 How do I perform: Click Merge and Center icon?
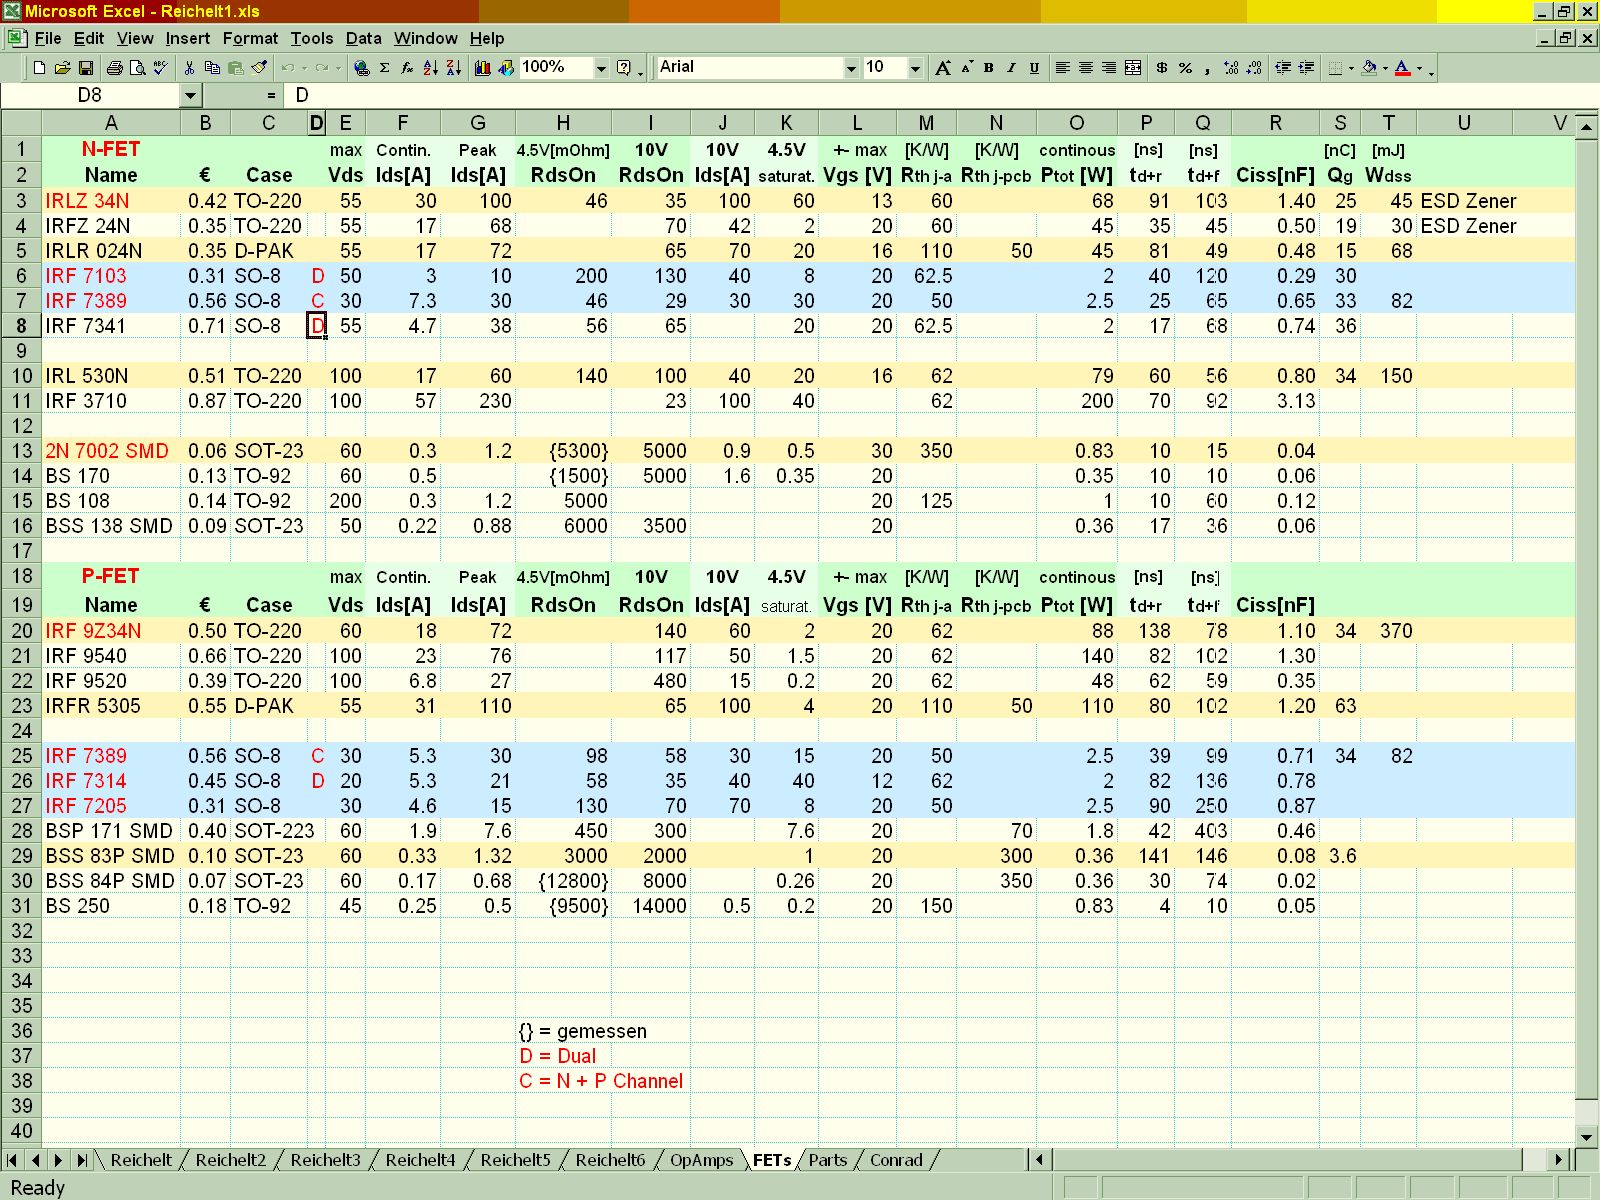[1133, 68]
